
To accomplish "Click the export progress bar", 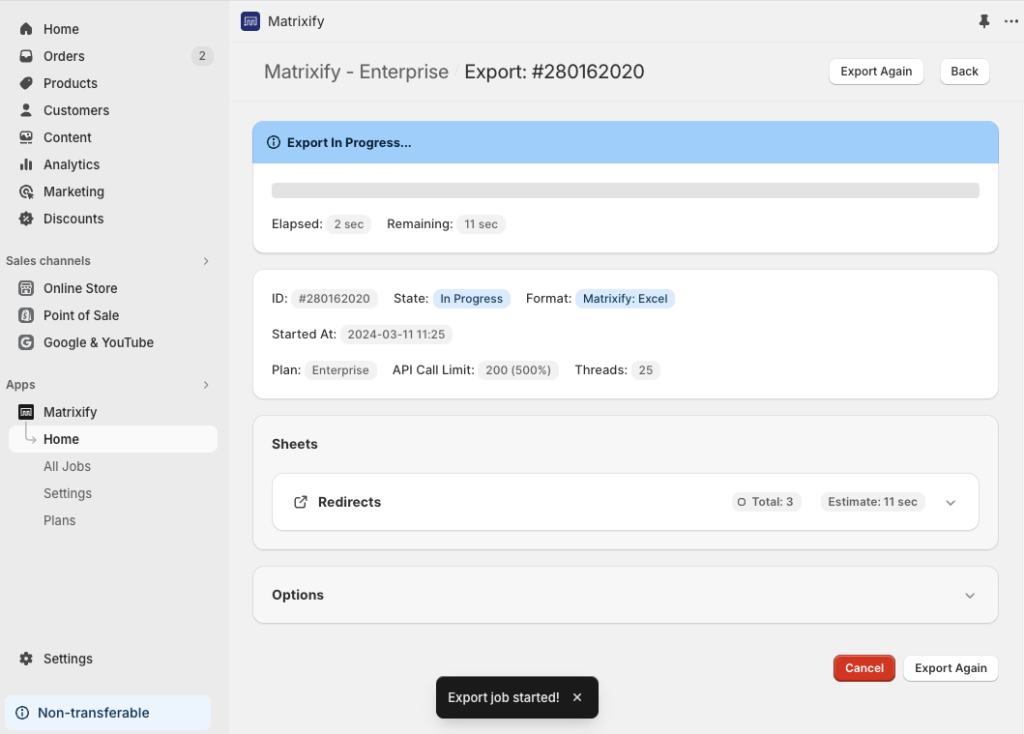I will [626, 189].
